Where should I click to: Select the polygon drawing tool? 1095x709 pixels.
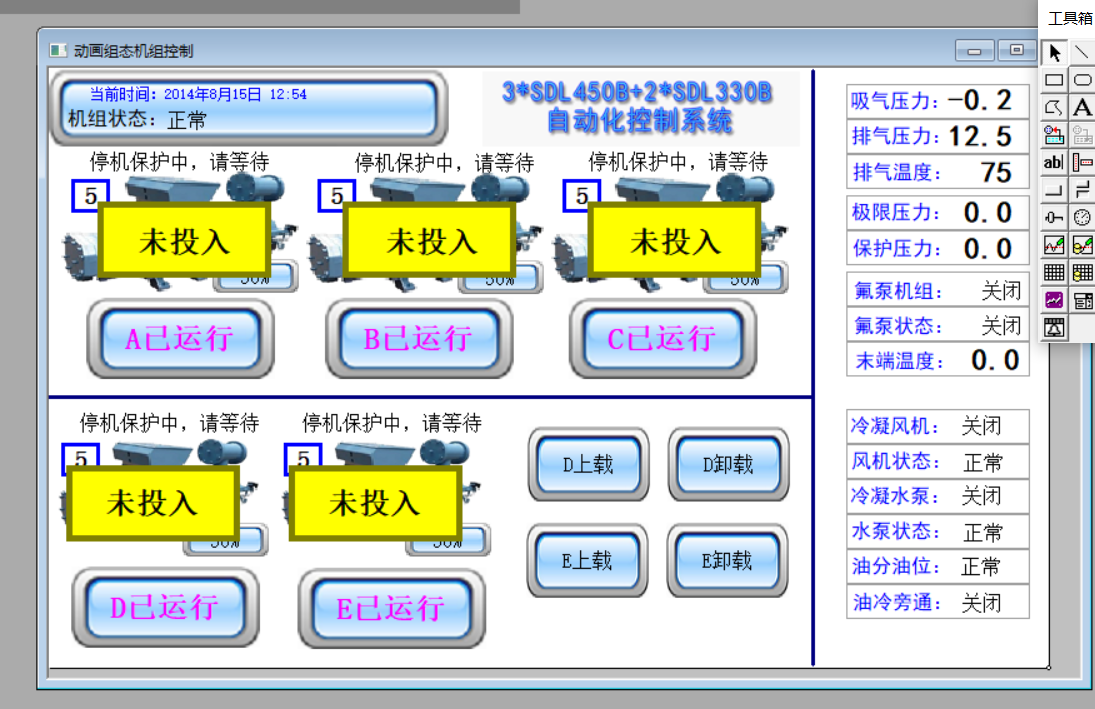(x=1054, y=107)
